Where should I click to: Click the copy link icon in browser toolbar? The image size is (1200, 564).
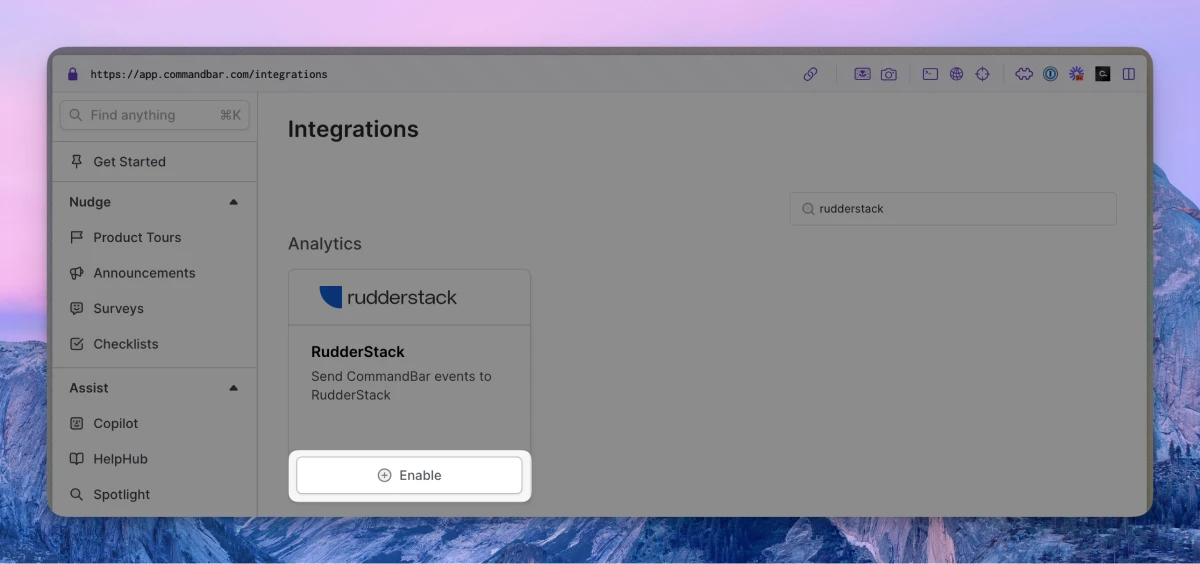pos(811,74)
